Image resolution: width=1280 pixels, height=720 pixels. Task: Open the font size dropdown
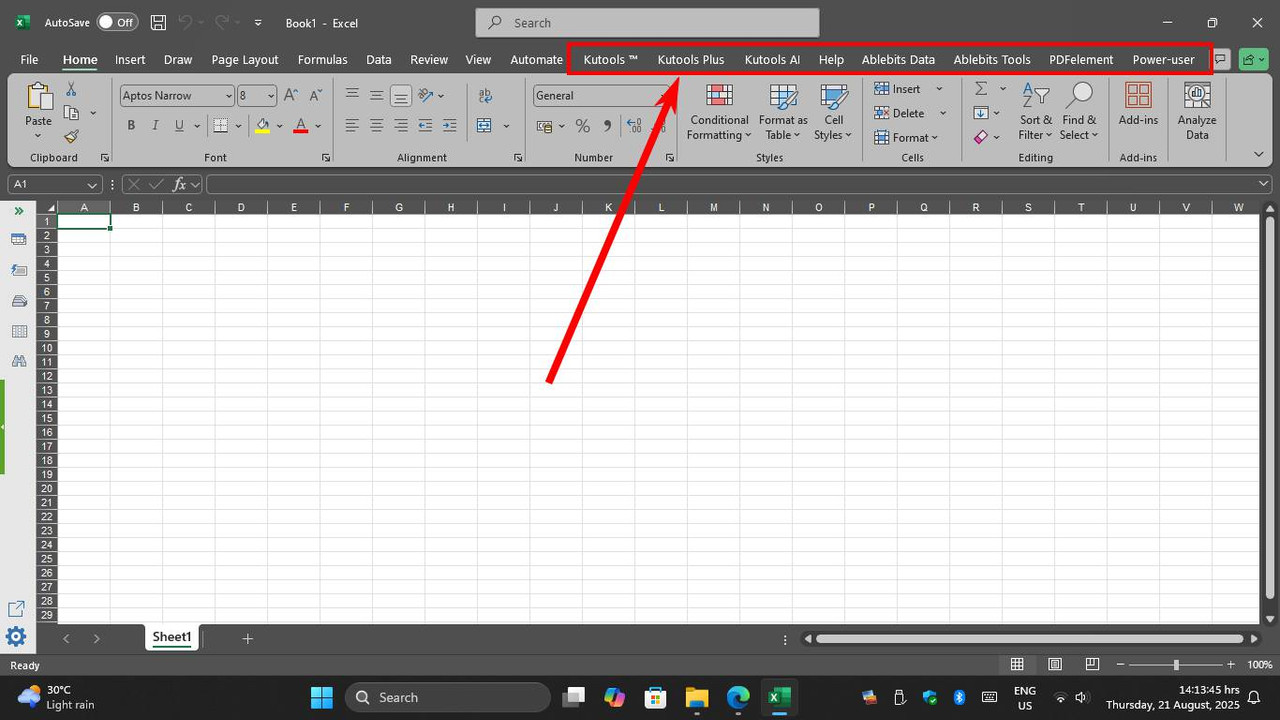click(x=270, y=96)
